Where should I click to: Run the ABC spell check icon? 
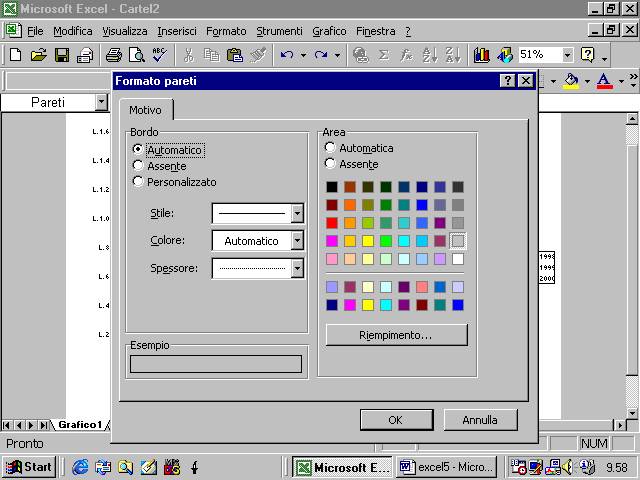160,55
